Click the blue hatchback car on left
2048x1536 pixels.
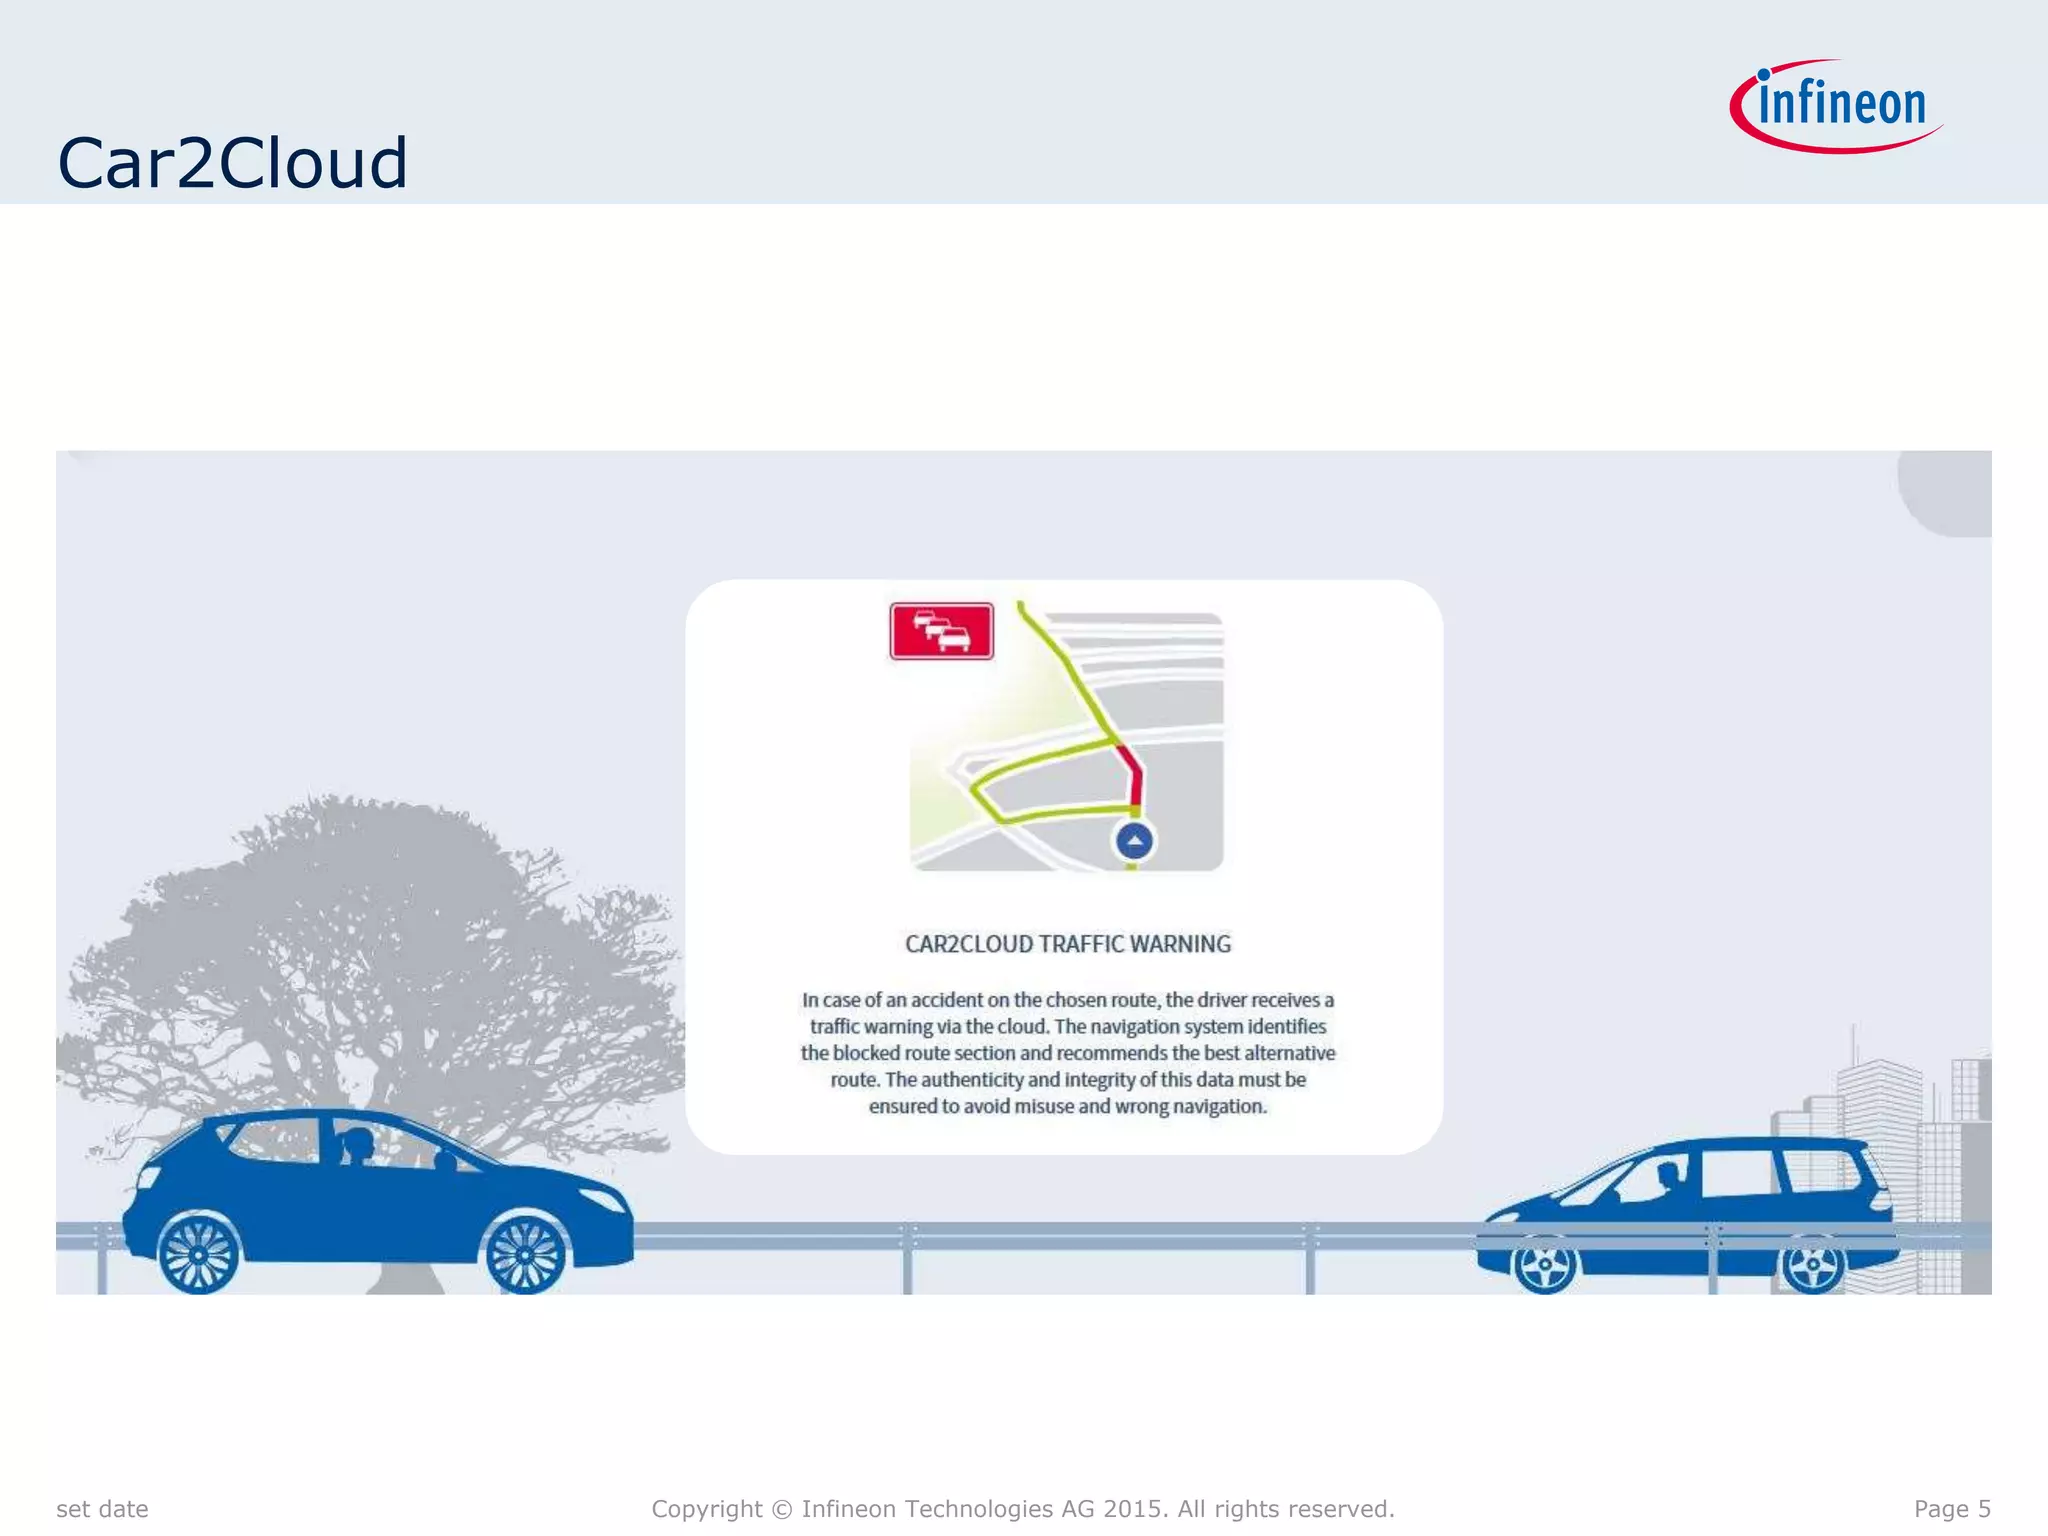point(377,1200)
